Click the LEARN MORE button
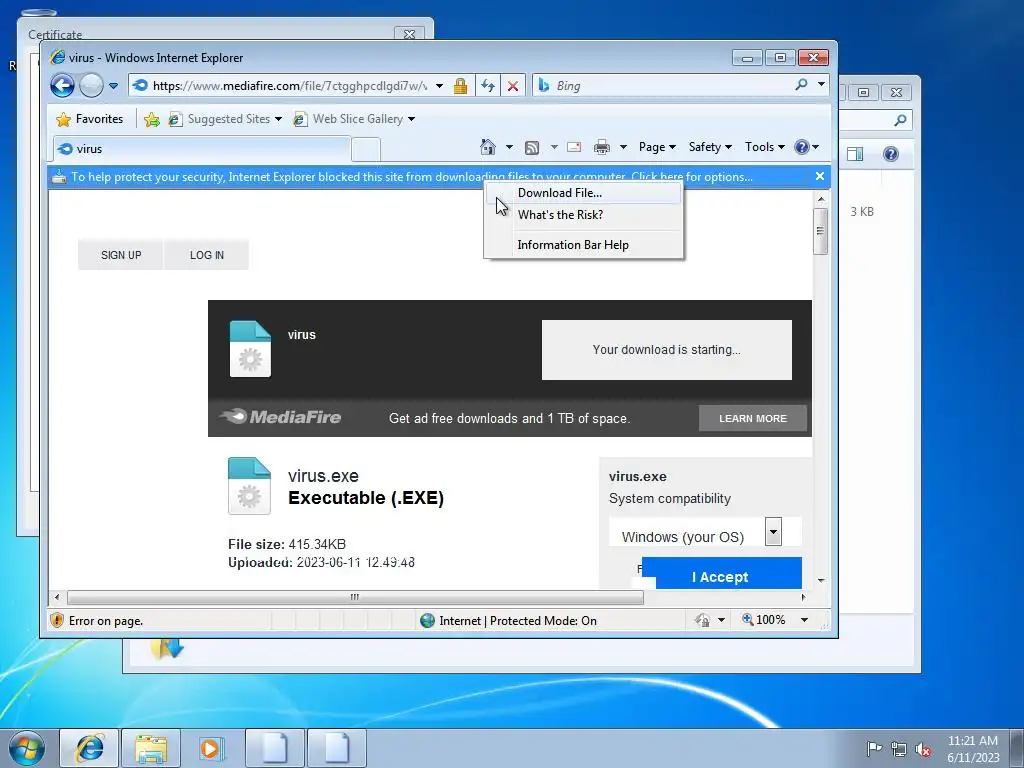 [753, 419]
